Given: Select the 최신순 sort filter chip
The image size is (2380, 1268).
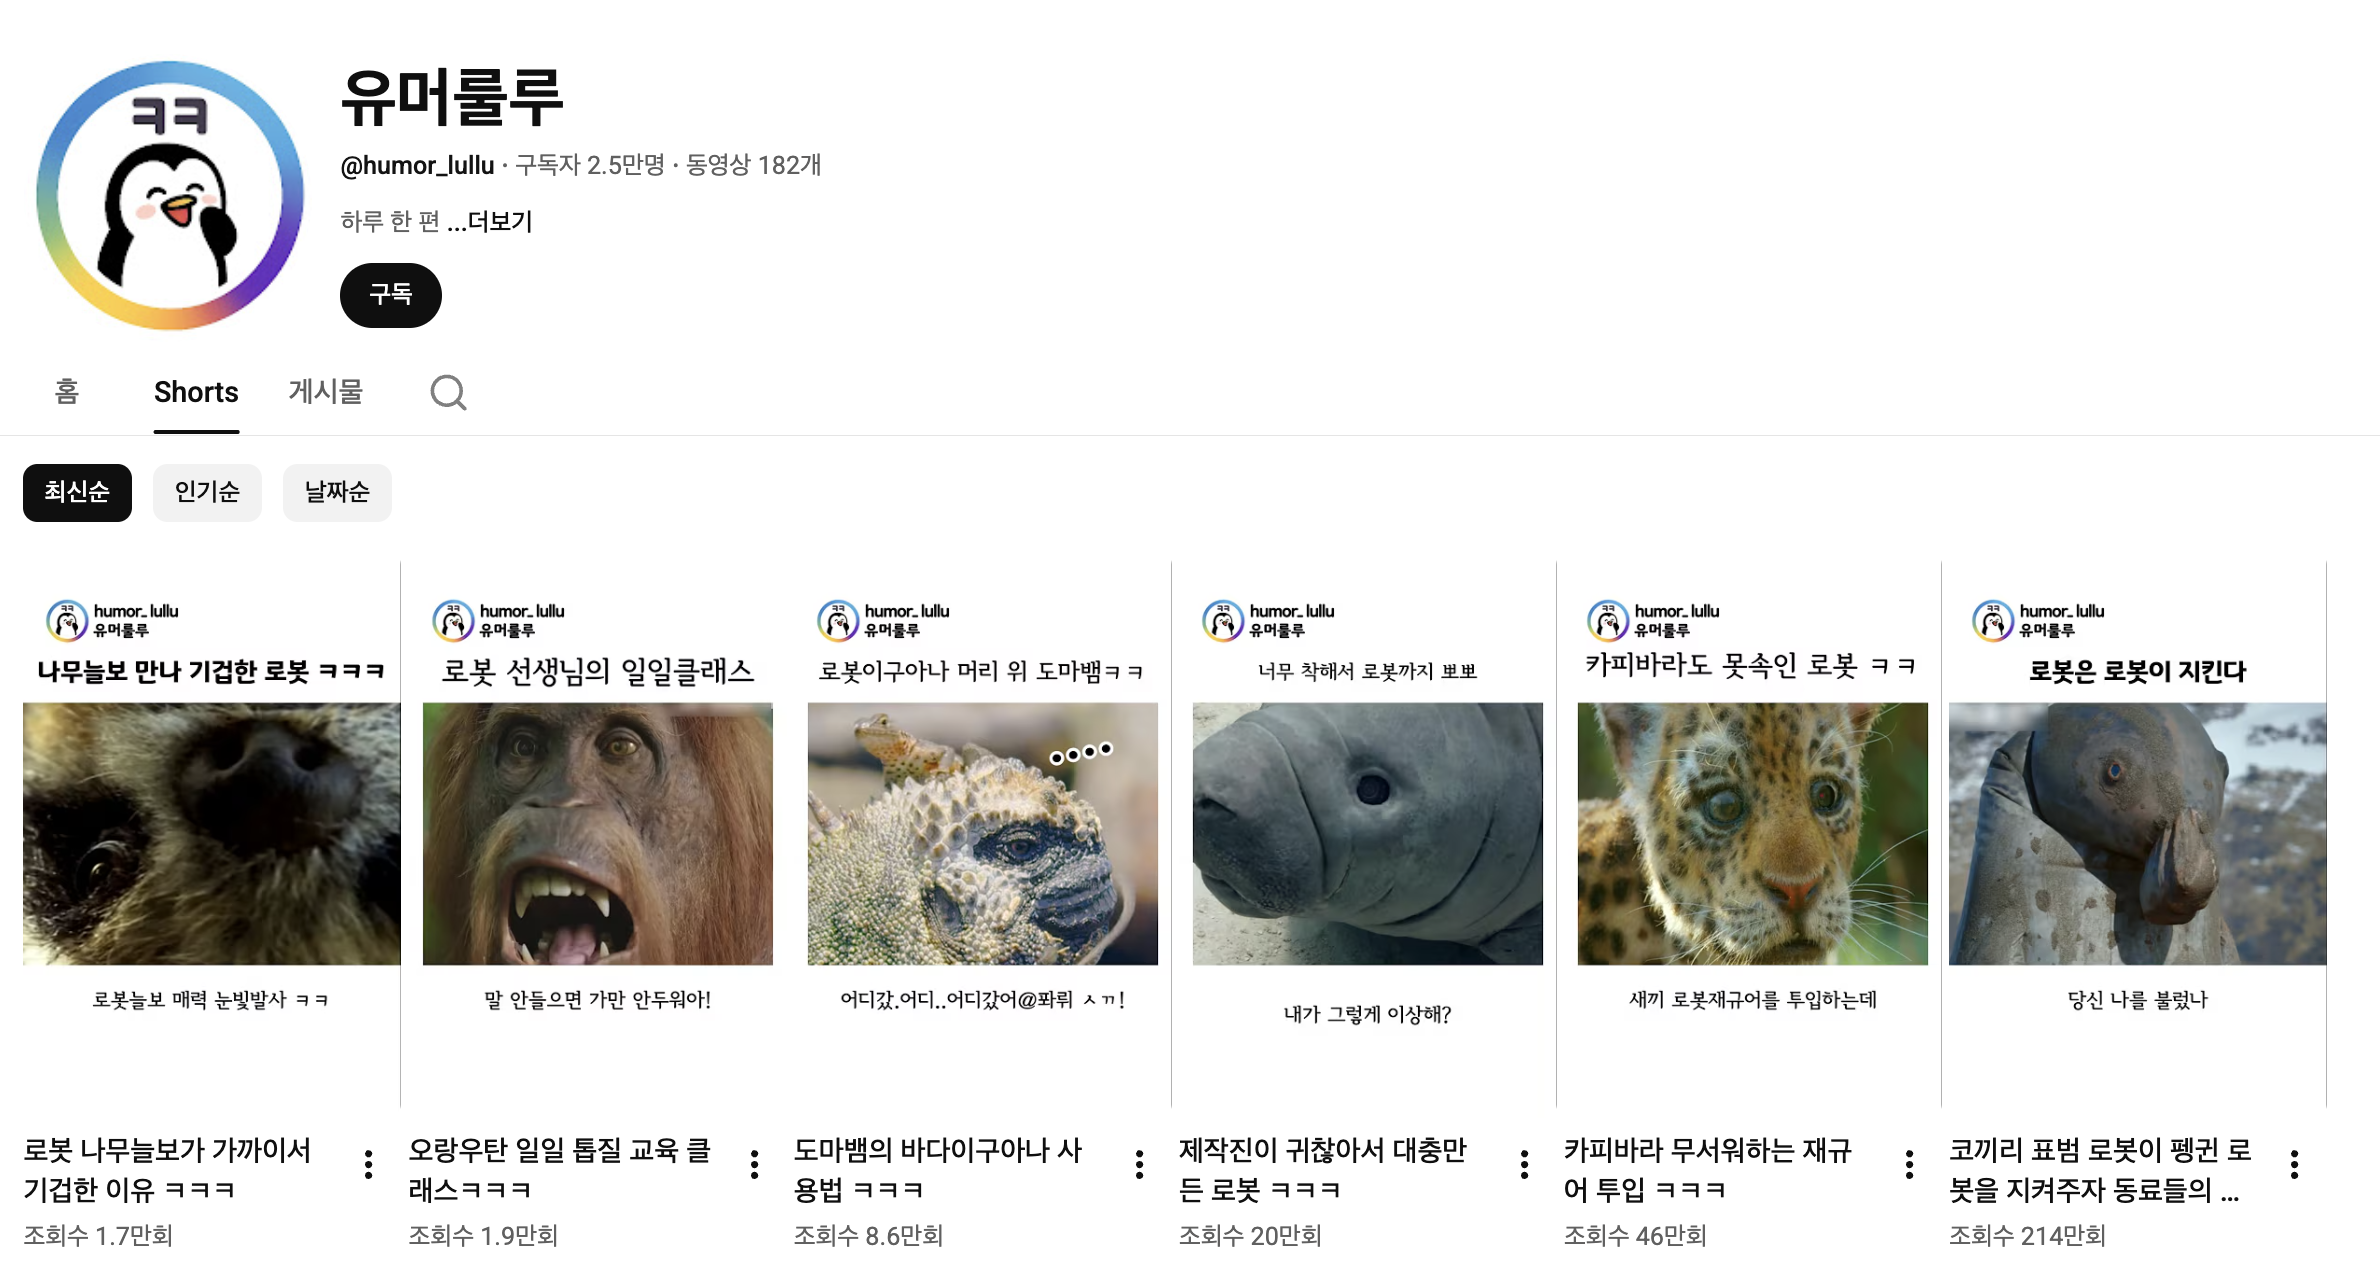Looking at the screenshot, I should [x=77, y=492].
